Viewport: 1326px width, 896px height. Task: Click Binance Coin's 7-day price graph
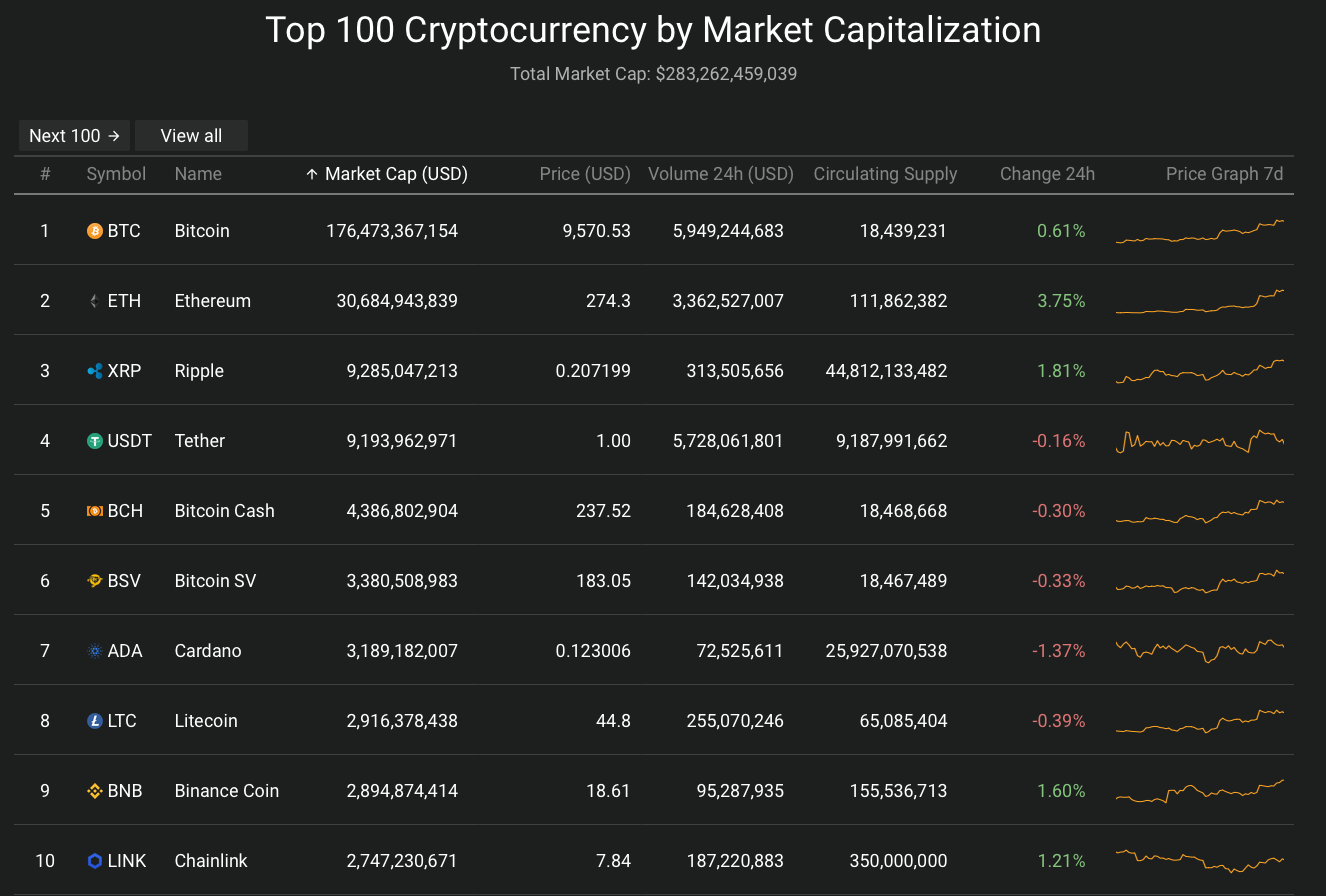(x=1200, y=791)
